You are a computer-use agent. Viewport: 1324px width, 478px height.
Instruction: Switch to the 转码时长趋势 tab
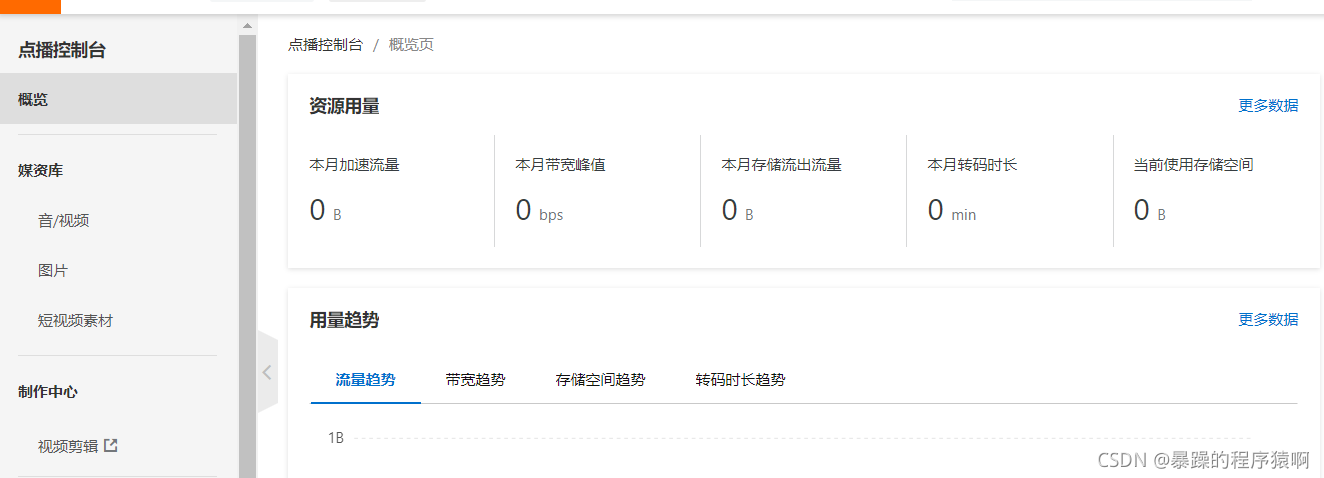tap(741, 380)
